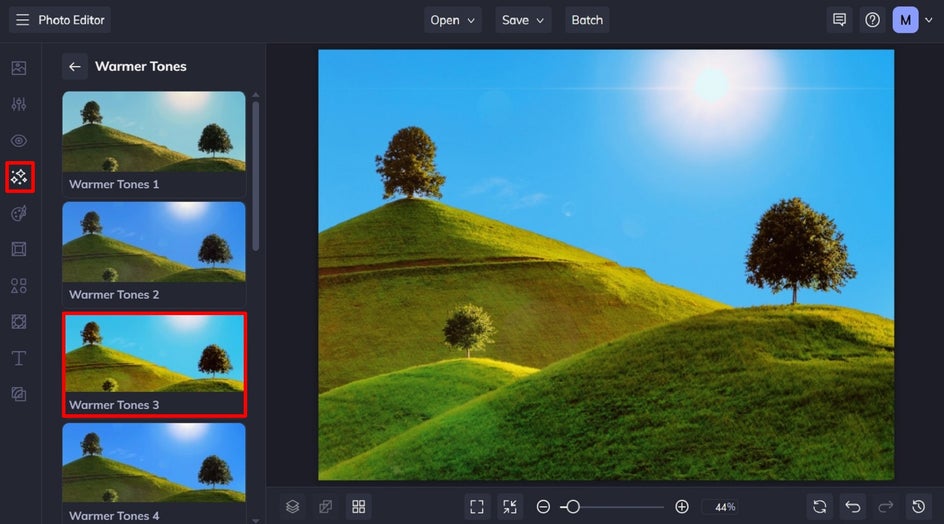Open the History clock icon
This screenshot has width=944, height=524.
(919, 507)
